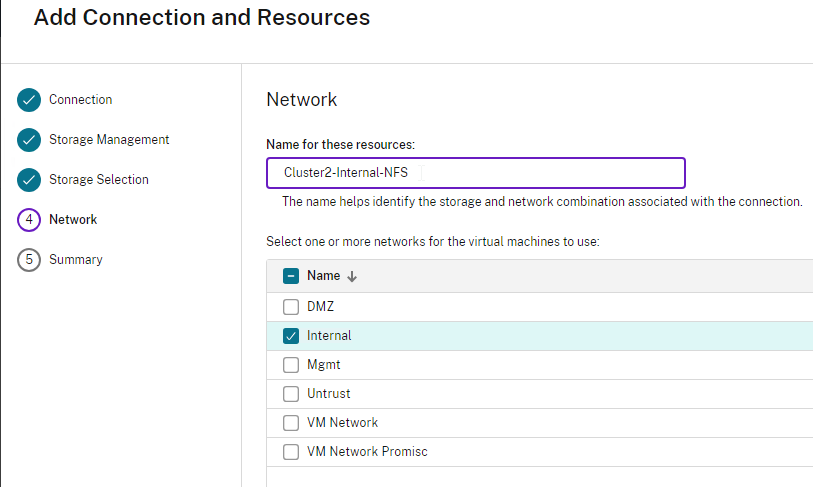
Task: Enable the DMZ network checkbox
Action: (x=291, y=307)
